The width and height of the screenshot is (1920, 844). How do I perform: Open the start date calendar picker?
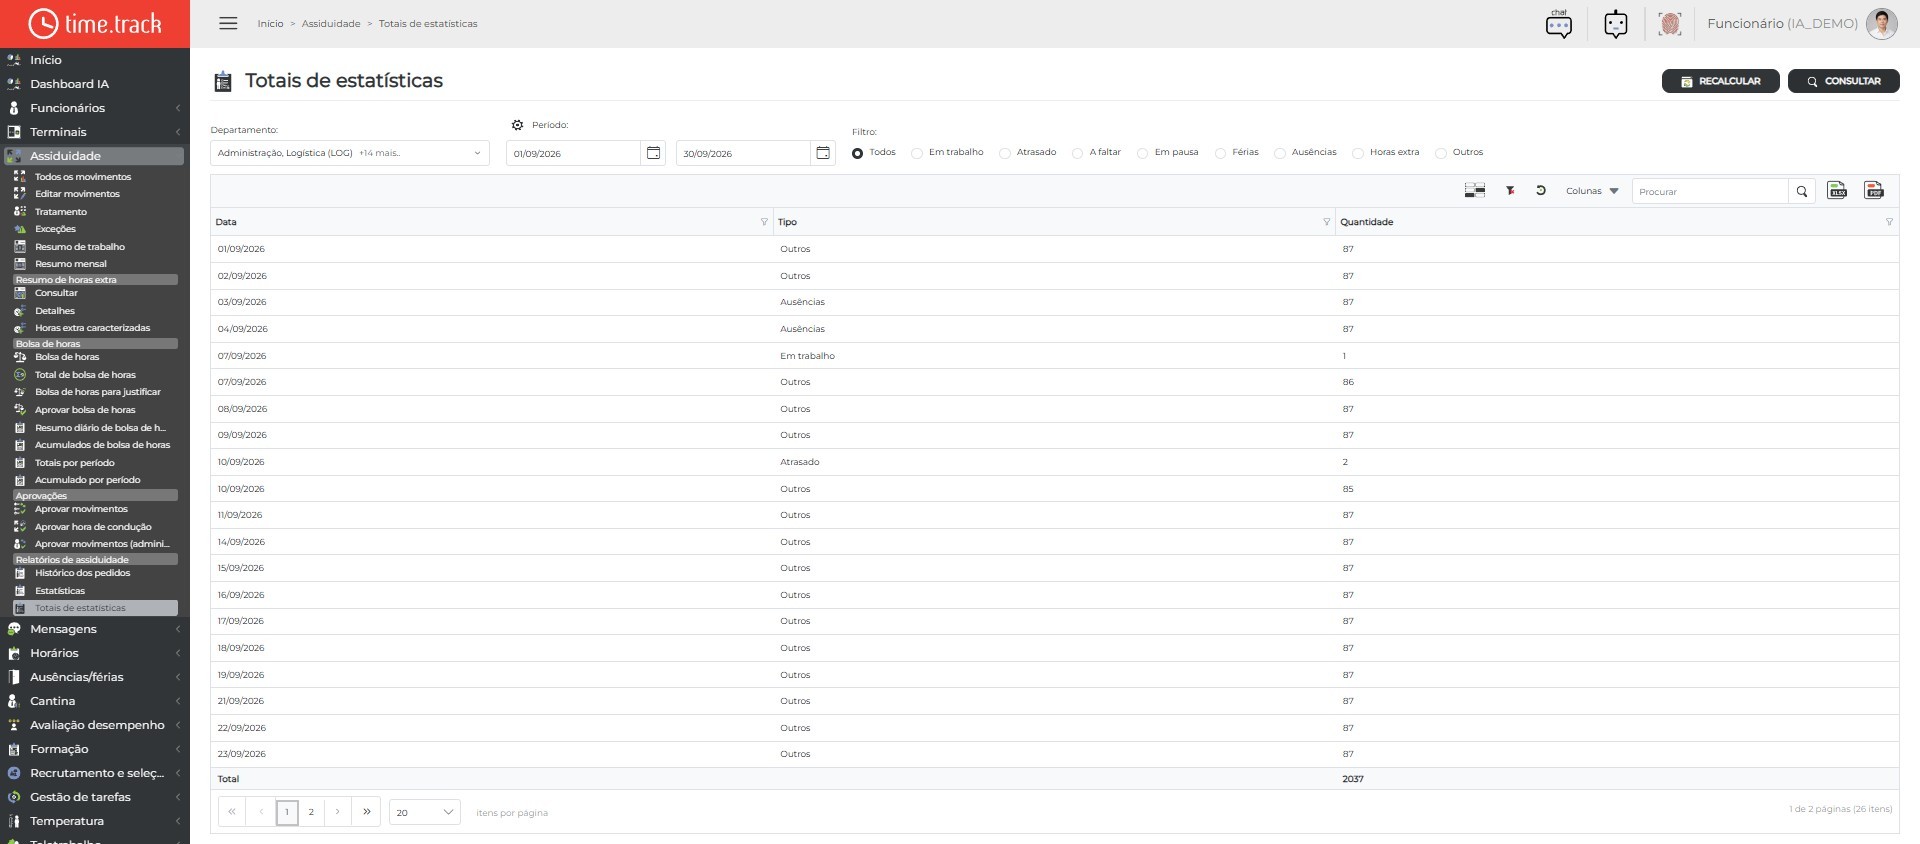653,153
